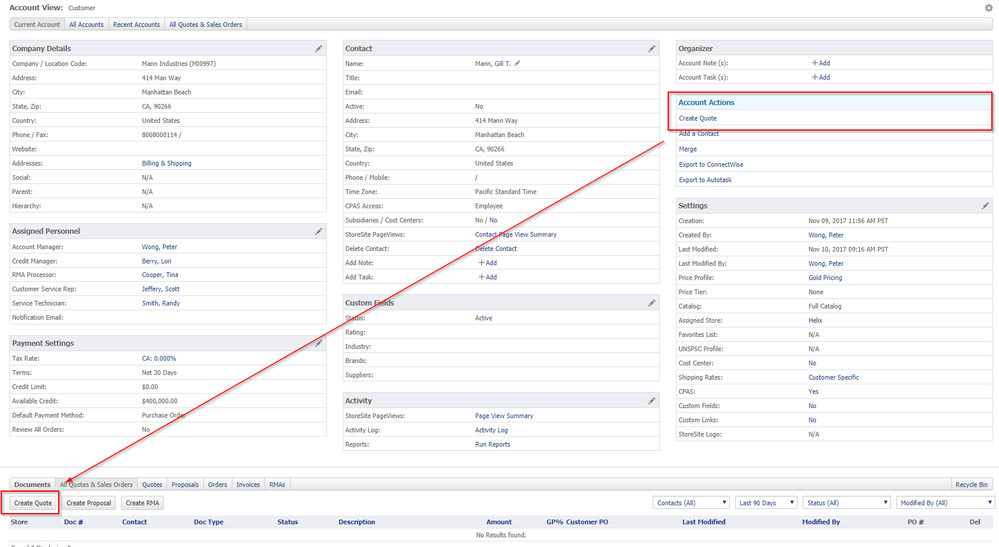
Task: Edit Company Details with pencil icon
Action: (319, 48)
